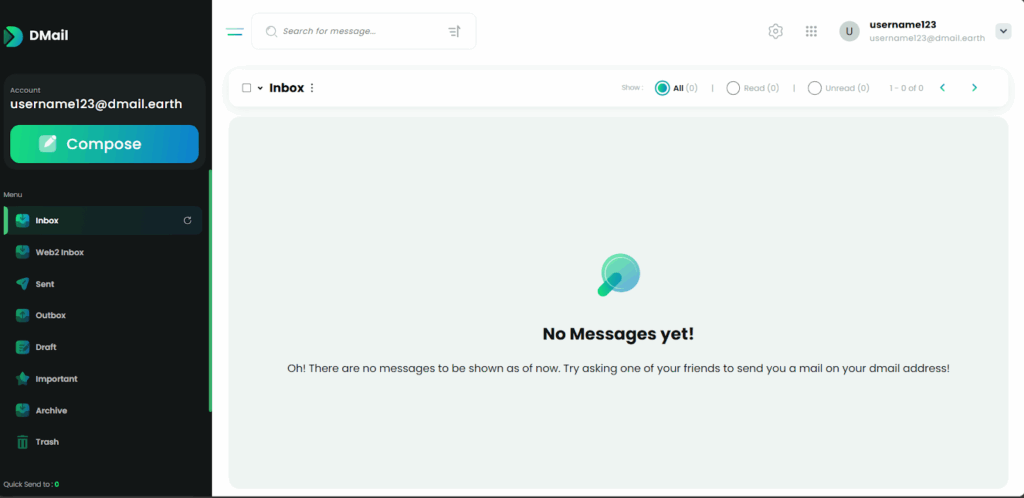Select the All messages radio button
1024x498 pixels.
[x=662, y=88]
